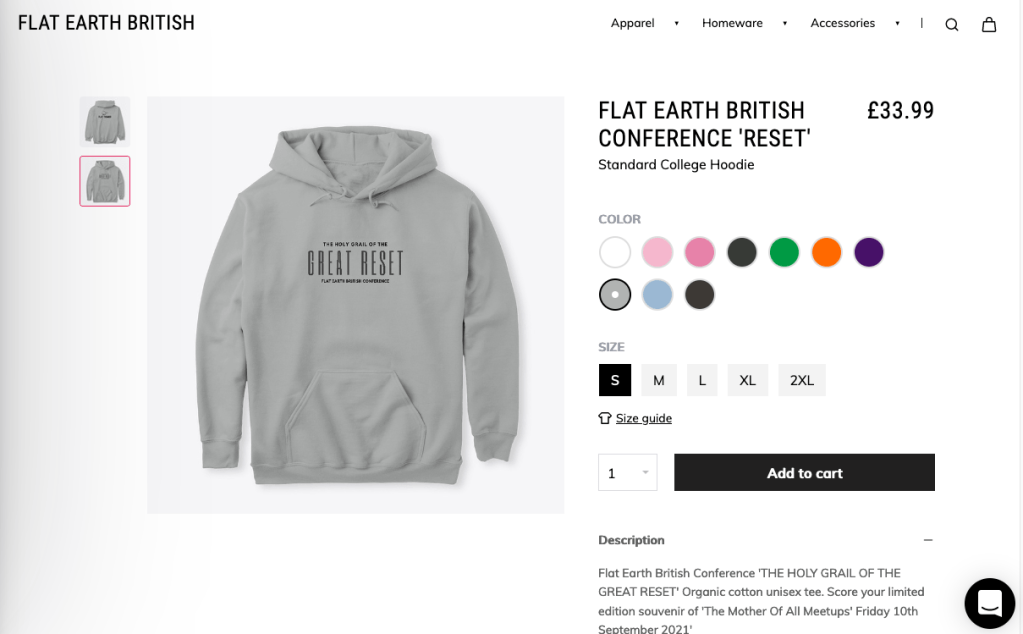Open the chat support bubble
The height and width of the screenshot is (634, 1023).
pos(989,603)
